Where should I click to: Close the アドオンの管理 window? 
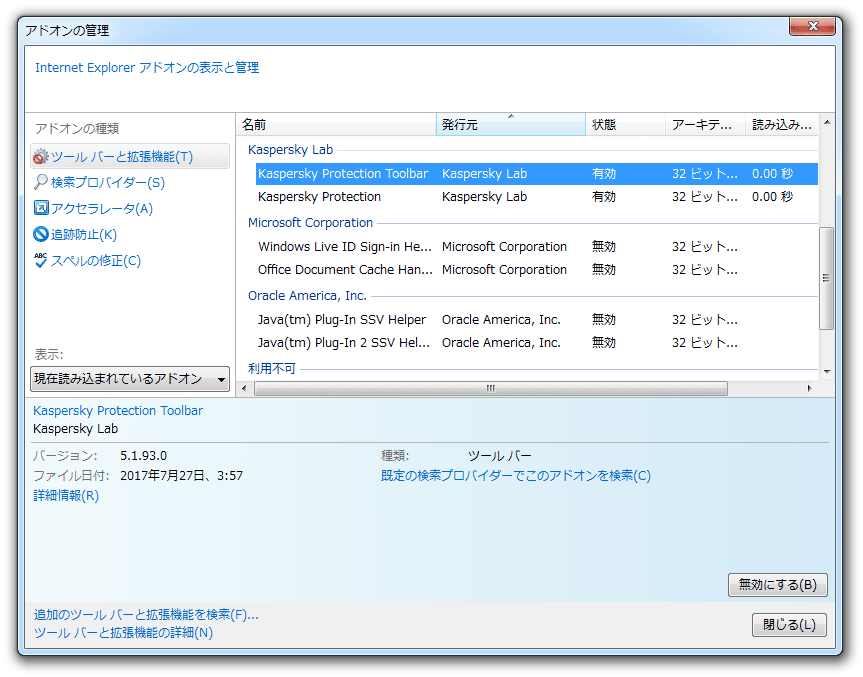point(812,26)
